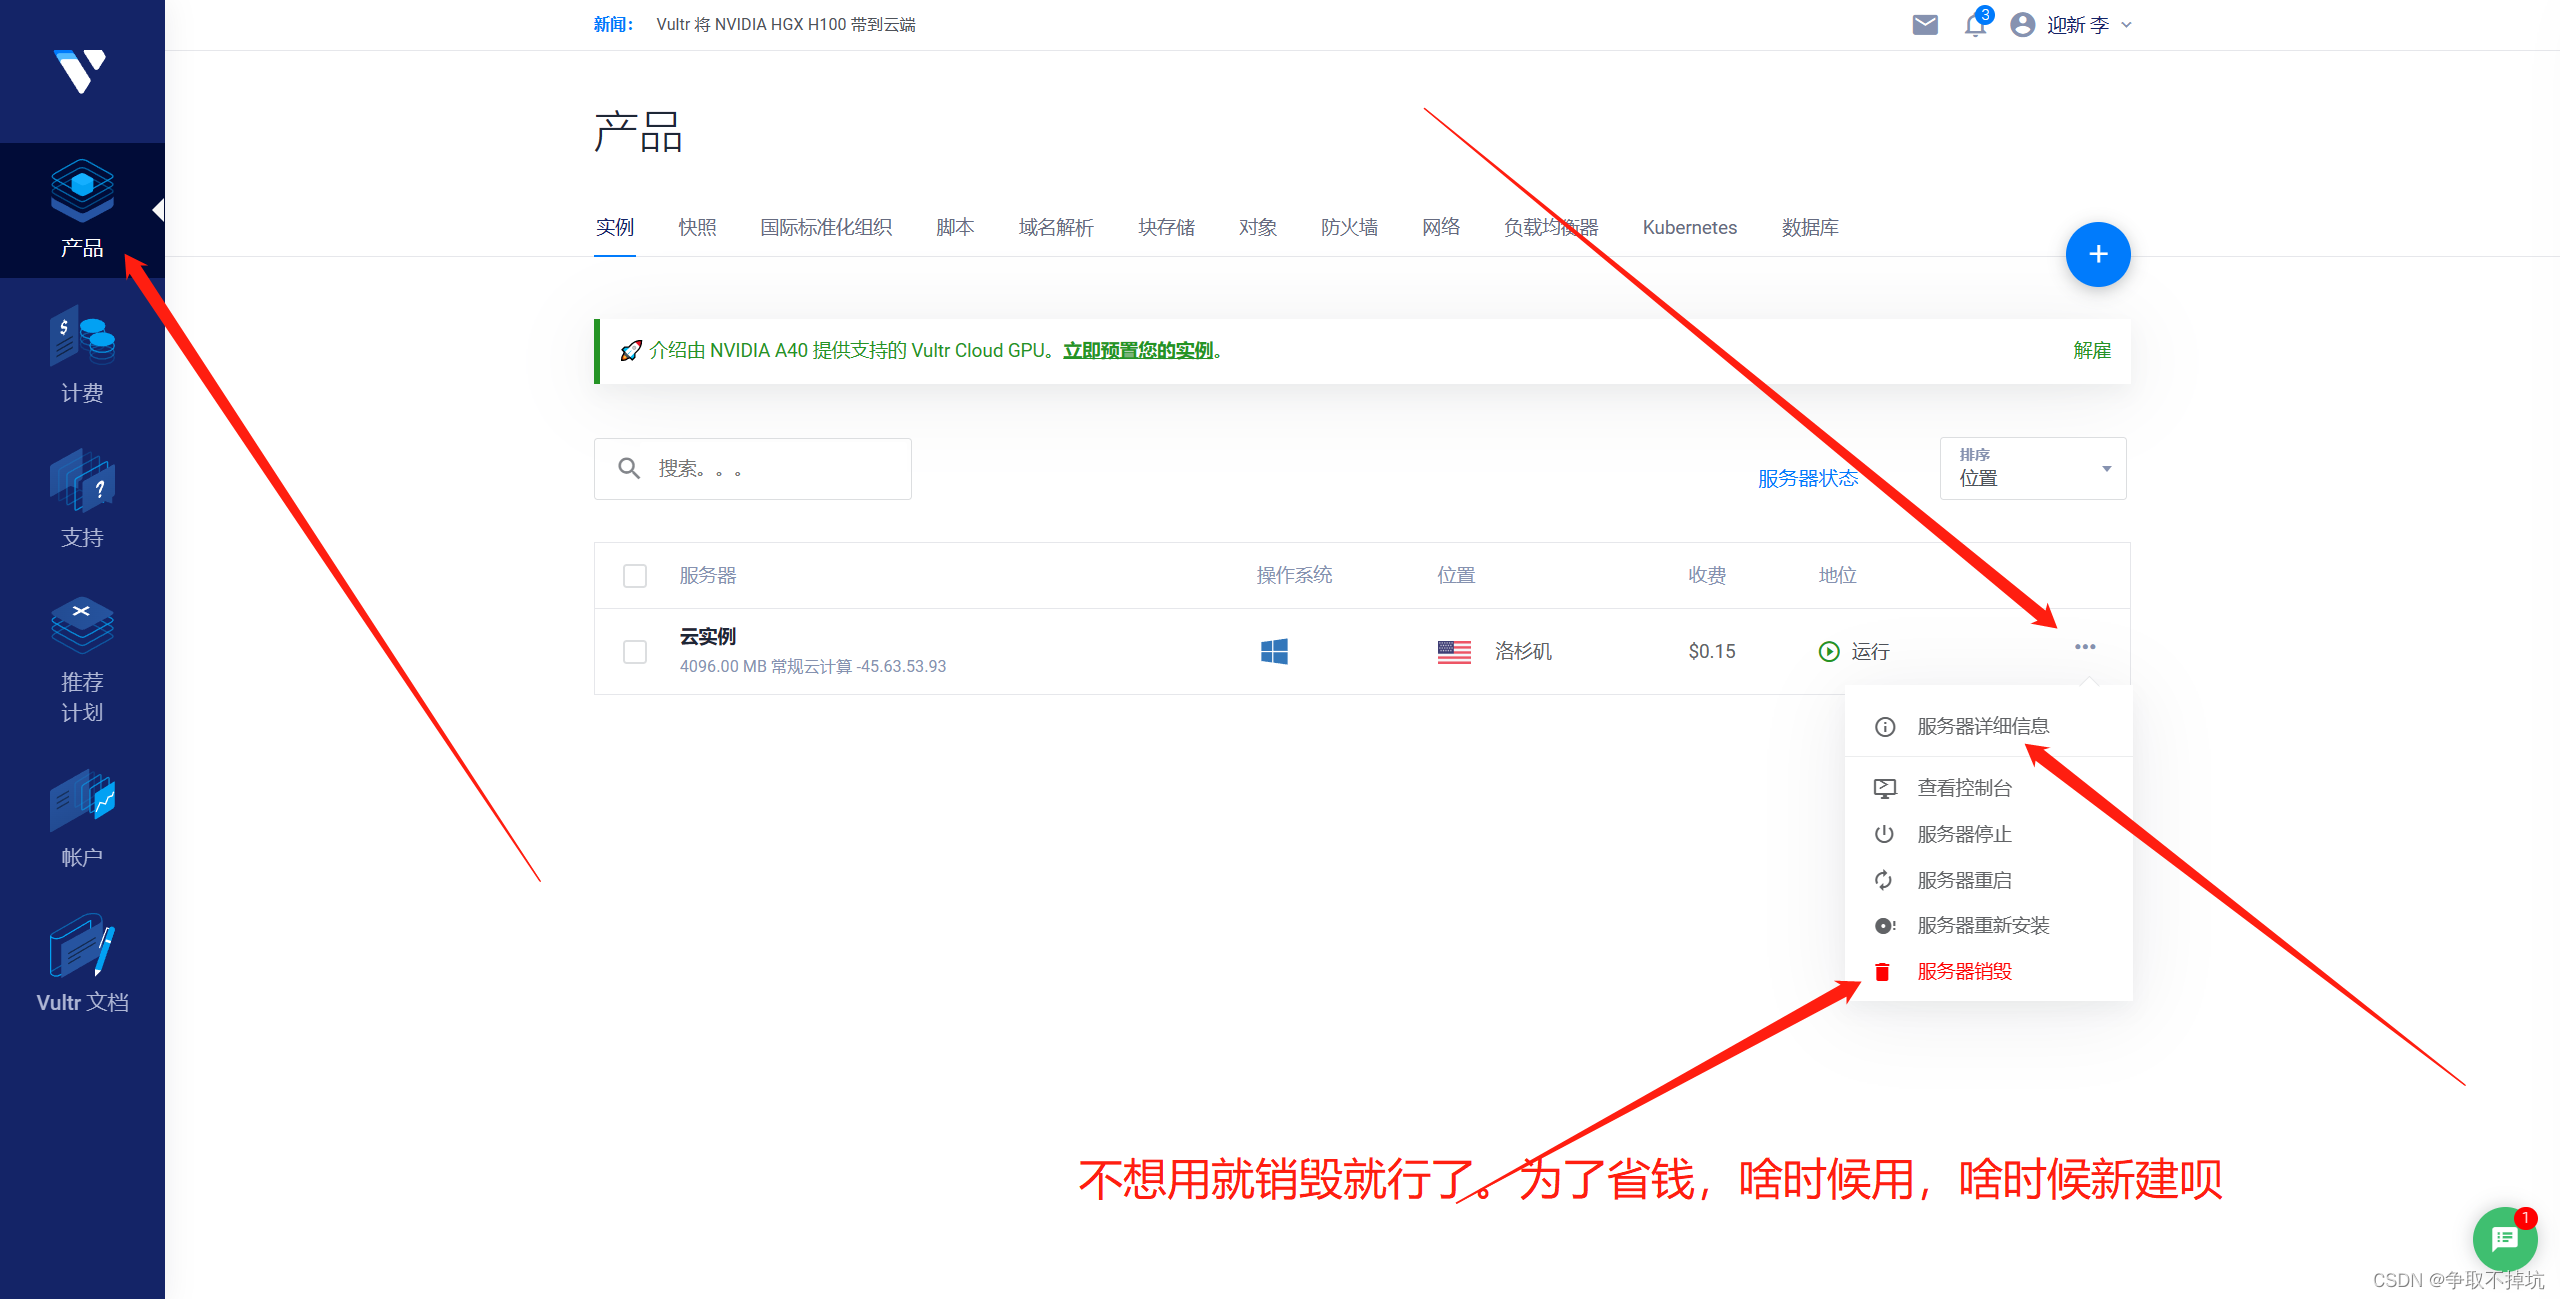Select 服务器重新安装 menu item
This screenshot has height=1299, width=2560.
click(1988, 926)
